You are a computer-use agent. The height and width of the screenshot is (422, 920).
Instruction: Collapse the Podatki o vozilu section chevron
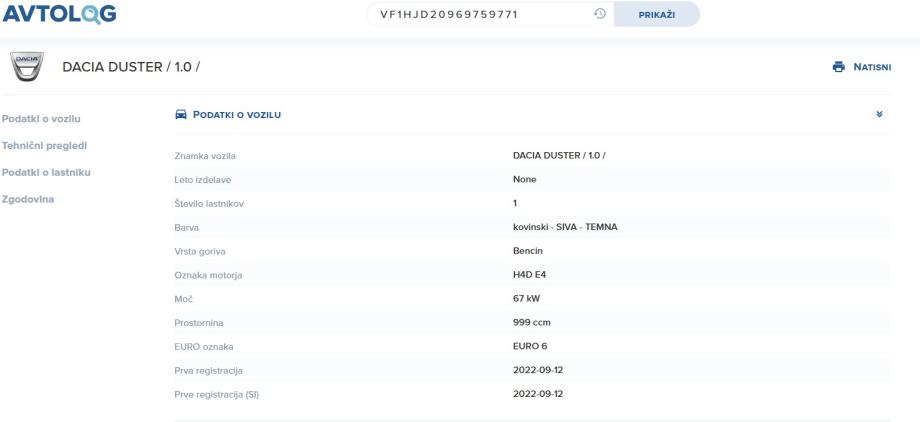pos(879,114)
